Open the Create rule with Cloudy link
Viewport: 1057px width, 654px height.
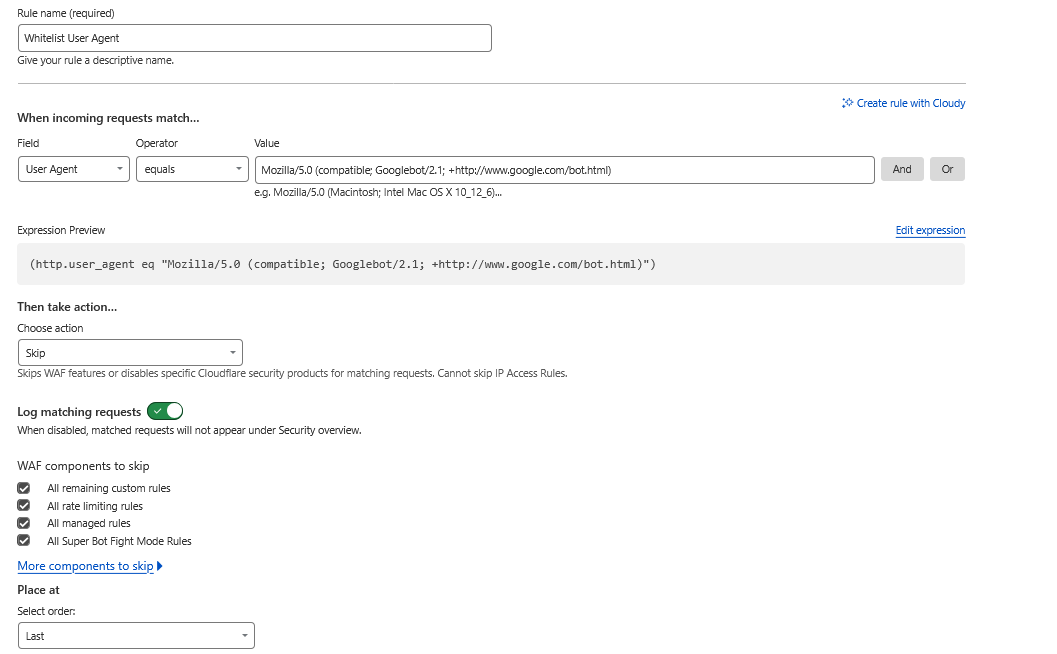point(910,103)
